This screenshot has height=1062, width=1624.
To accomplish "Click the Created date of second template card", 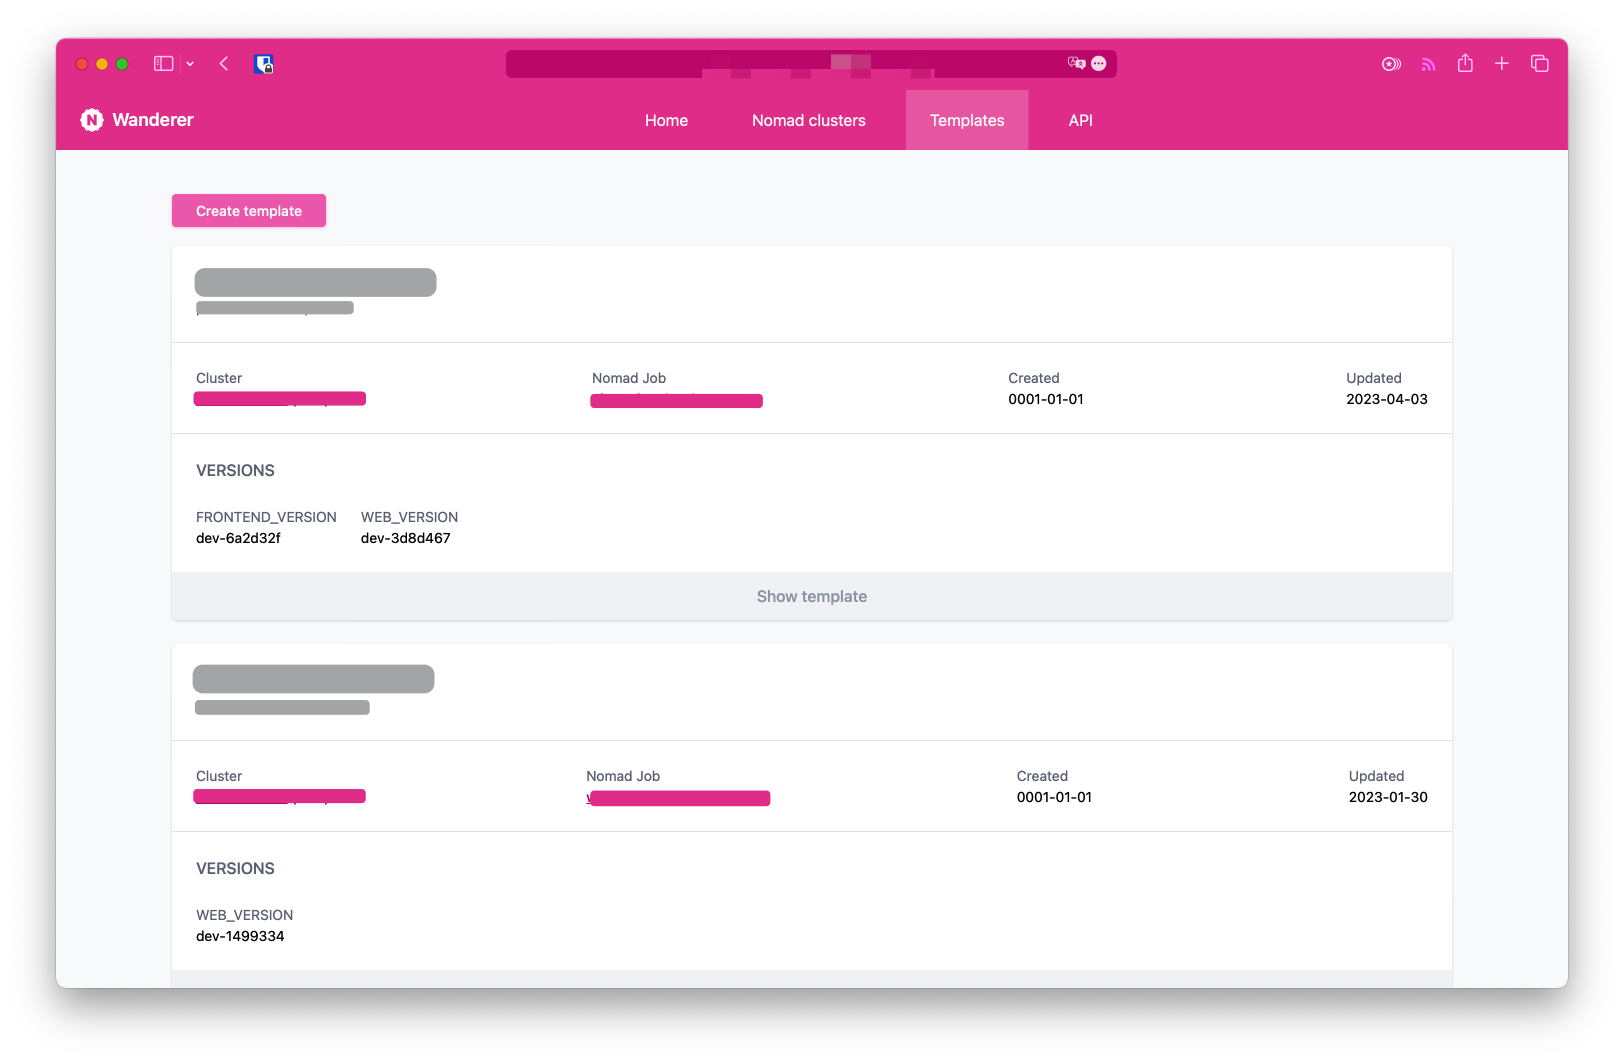I will tap(1054, 797).
